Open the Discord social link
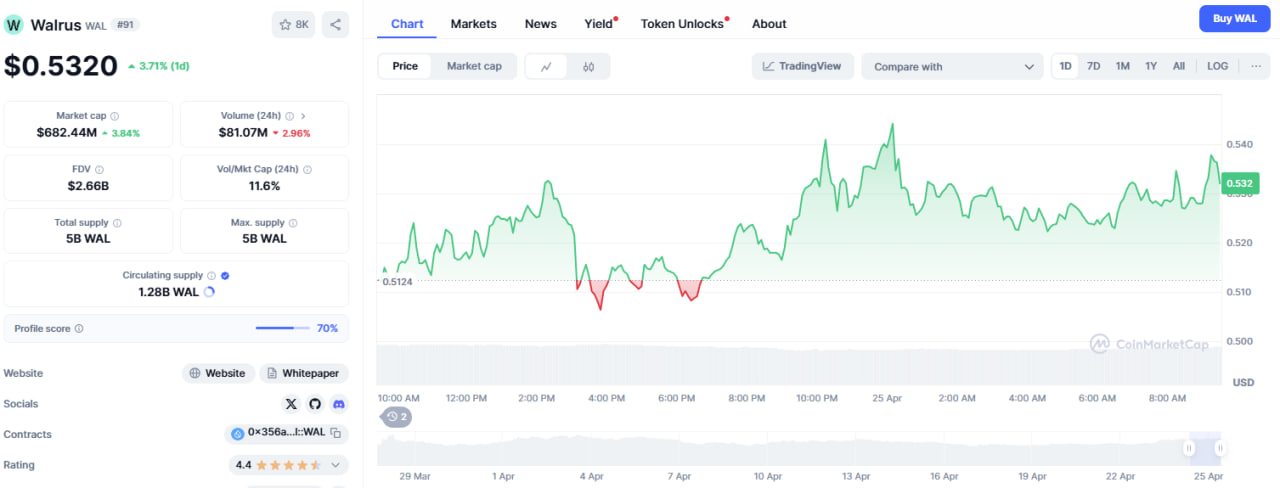The width and height of the screenshot is (1280, 488). pos(339,404)
